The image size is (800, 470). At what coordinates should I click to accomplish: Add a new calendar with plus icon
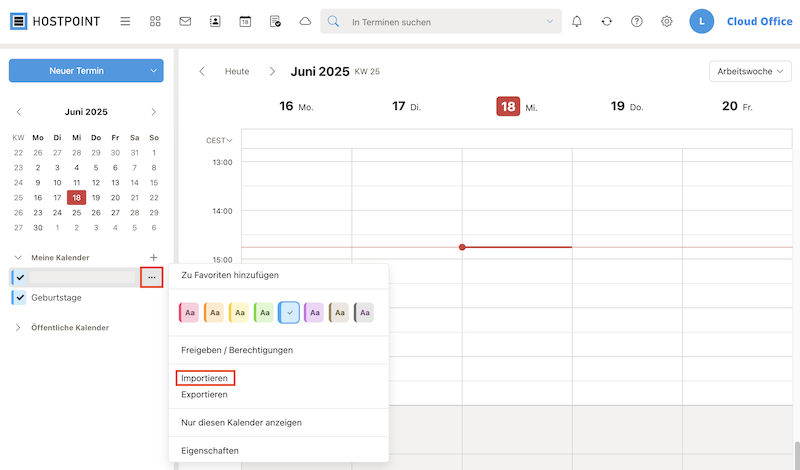154,257
